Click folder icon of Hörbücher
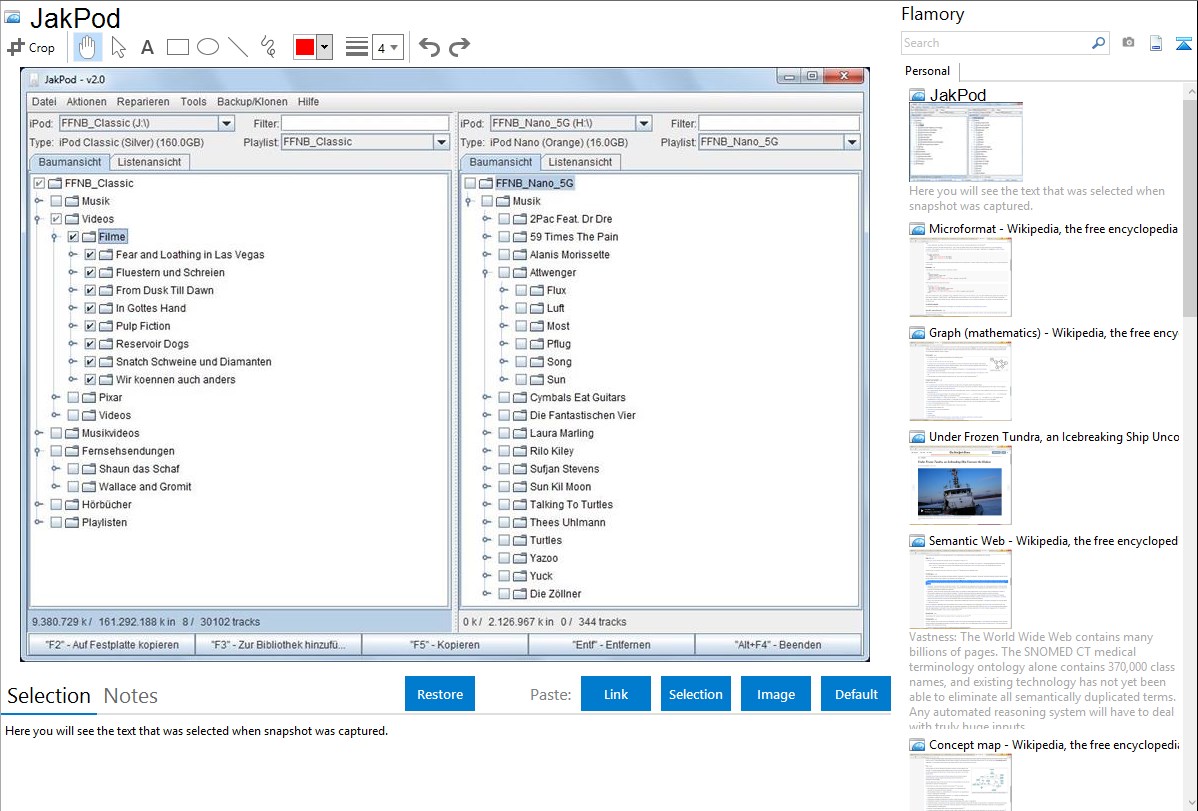The image size is (1198, 811). coord(72,505)
